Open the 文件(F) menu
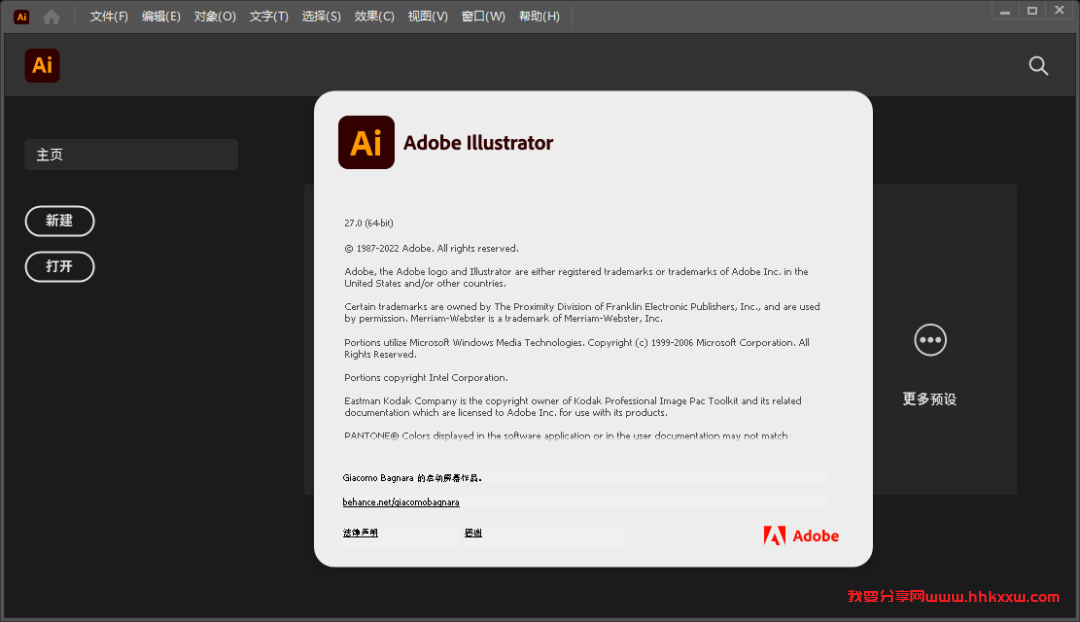This screenshot has width=1080, height=622. [x=109, y=17]
